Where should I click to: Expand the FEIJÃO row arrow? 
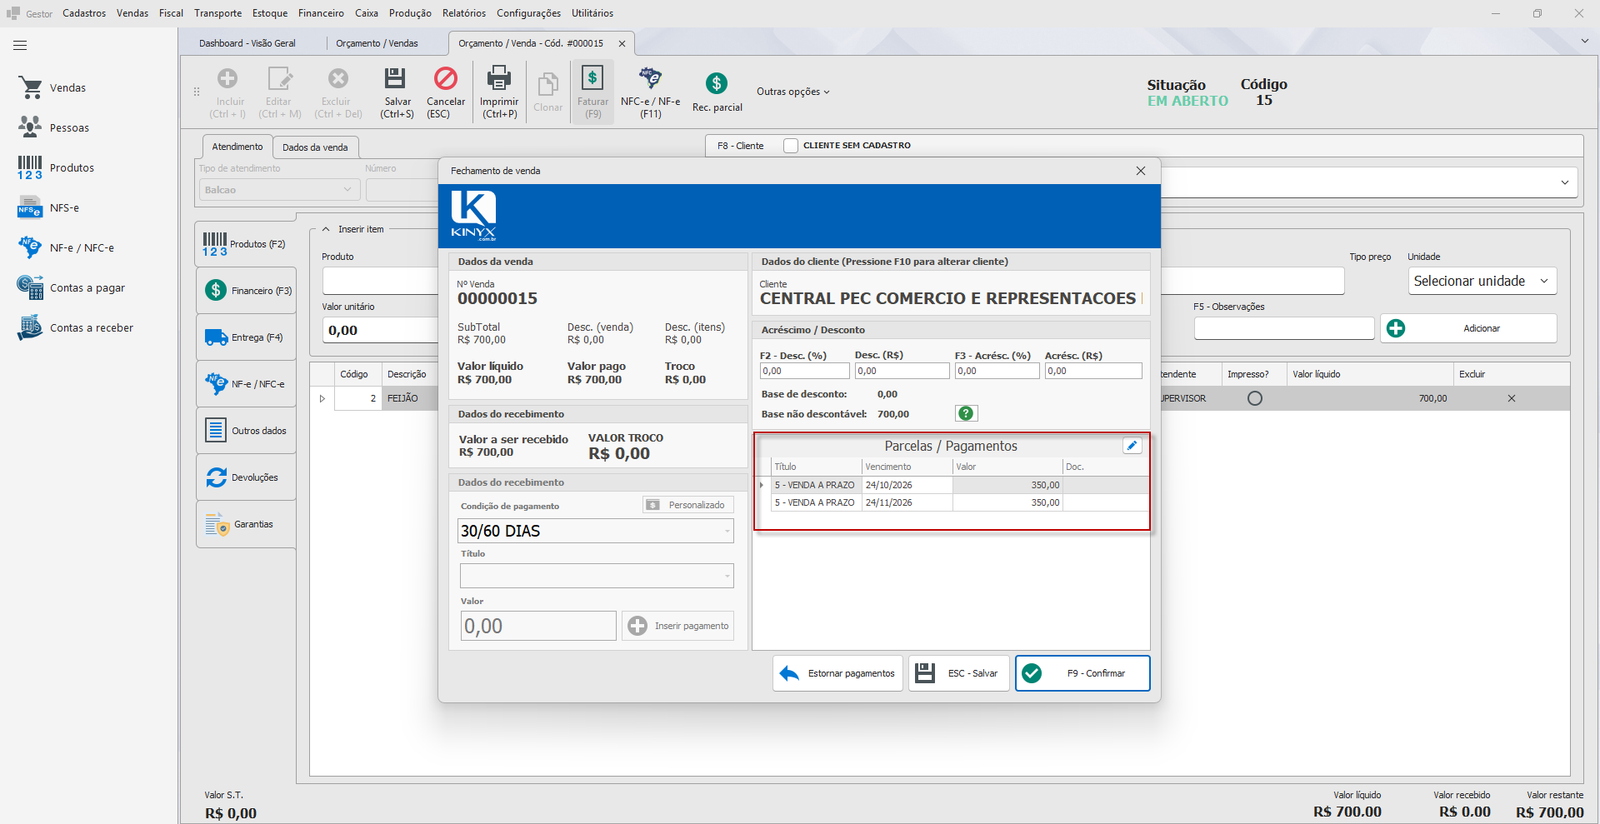322,398
